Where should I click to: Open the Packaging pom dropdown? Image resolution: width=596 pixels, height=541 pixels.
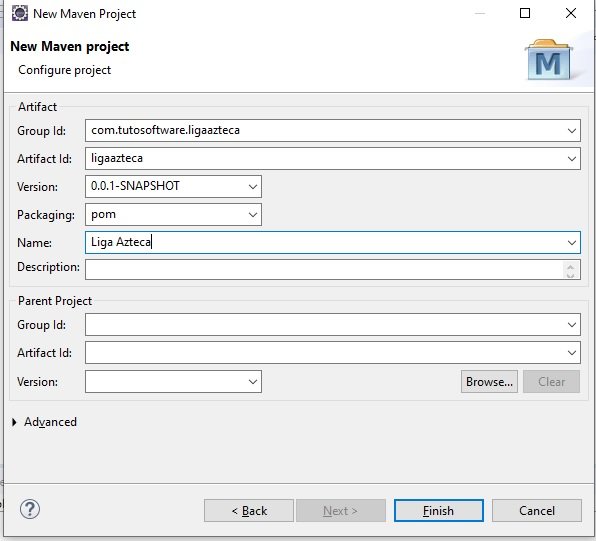(x=252, y=215)
